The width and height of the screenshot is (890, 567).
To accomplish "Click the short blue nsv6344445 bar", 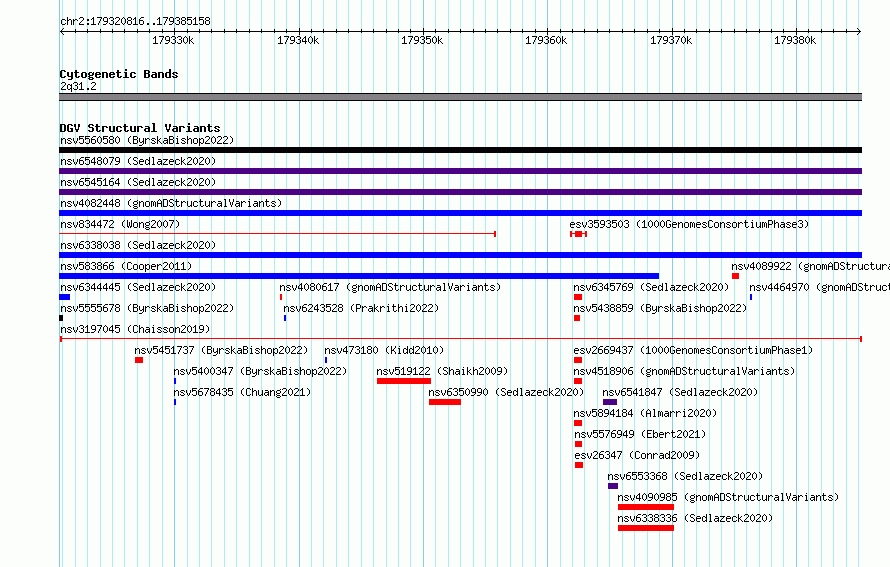I will [x=65, y=297].
